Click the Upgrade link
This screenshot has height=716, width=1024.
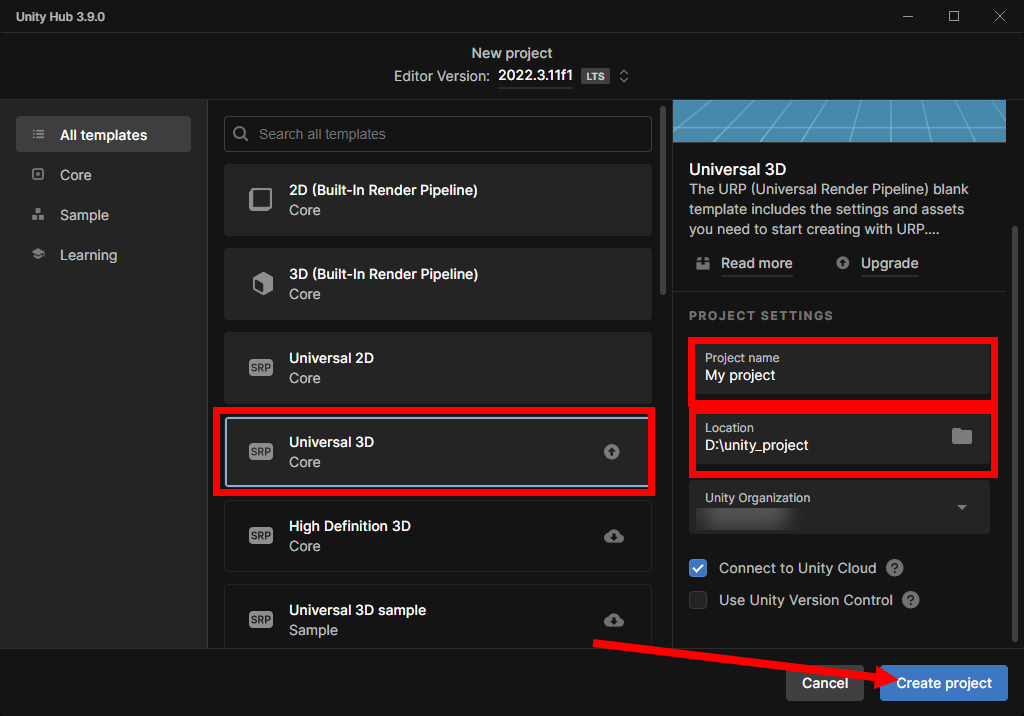tap(889, 263)
